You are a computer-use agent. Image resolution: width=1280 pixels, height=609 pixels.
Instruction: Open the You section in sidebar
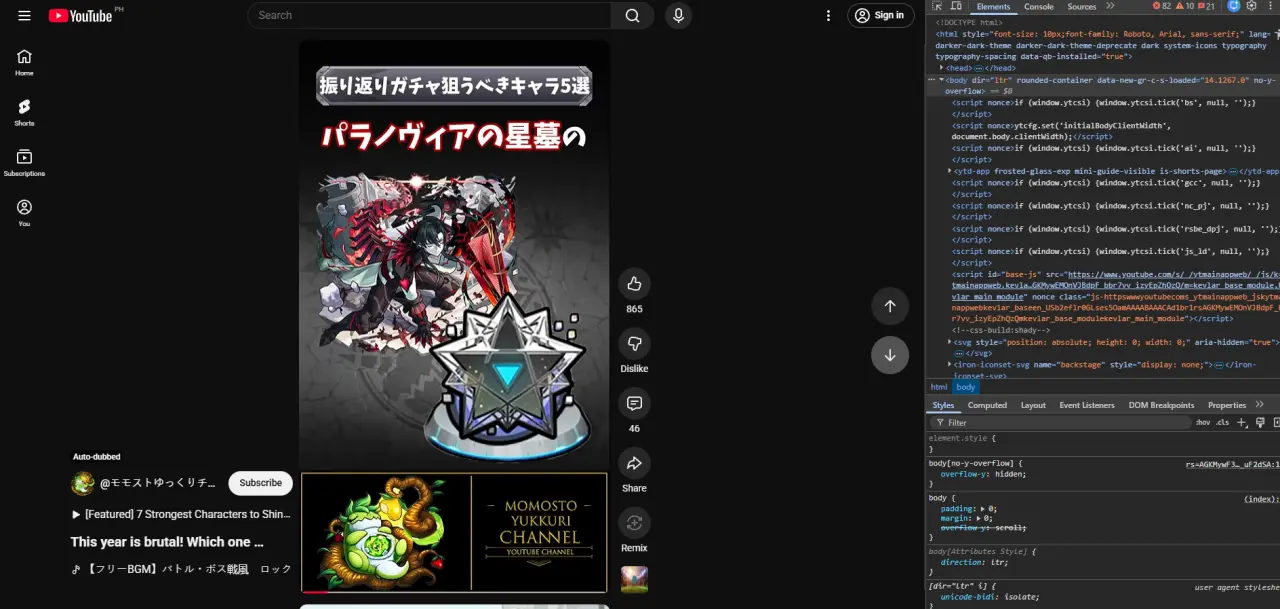coord(24,213)
